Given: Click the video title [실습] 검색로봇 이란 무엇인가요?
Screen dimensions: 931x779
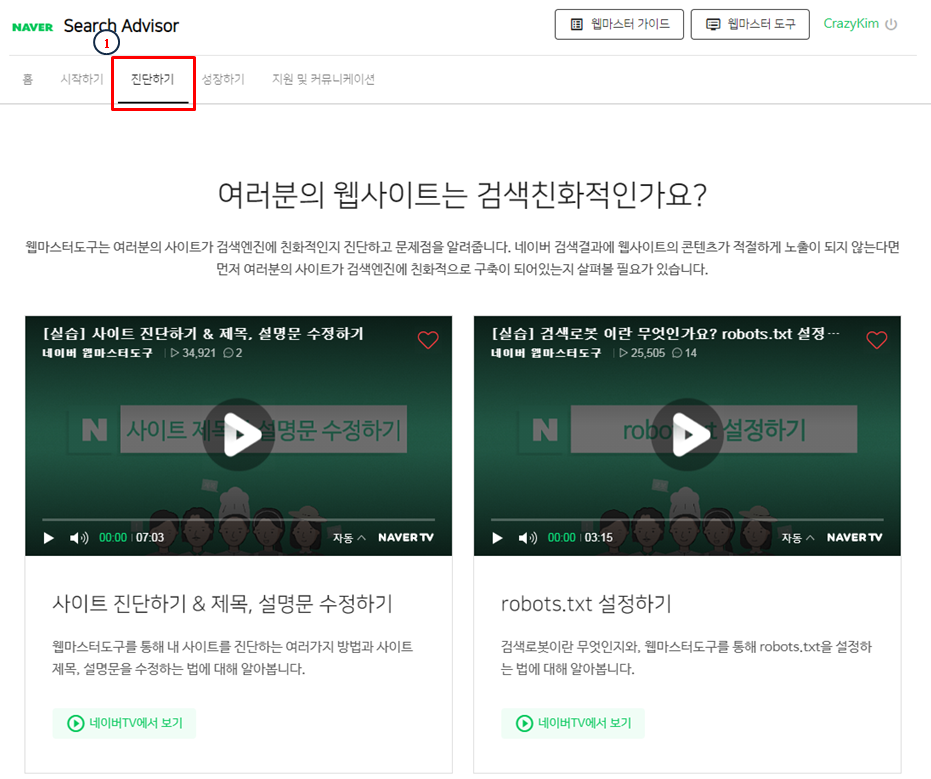Looking at the screenshot, I should (666, 334).
